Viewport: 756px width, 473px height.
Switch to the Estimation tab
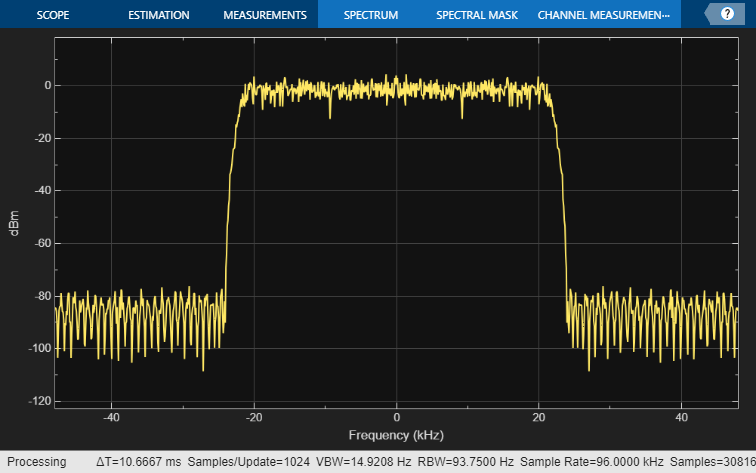[x=158, y=16]
